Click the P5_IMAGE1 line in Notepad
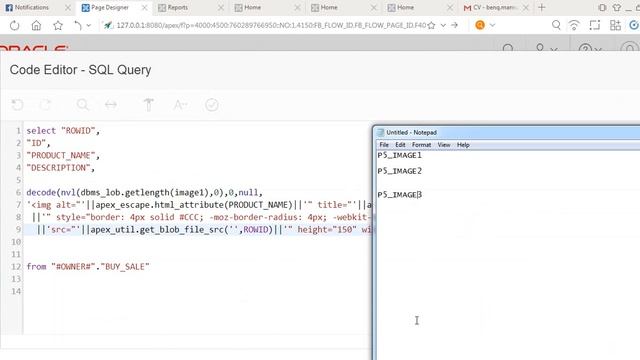The height and width of the screenshot is (360, 640). [400, 156]
